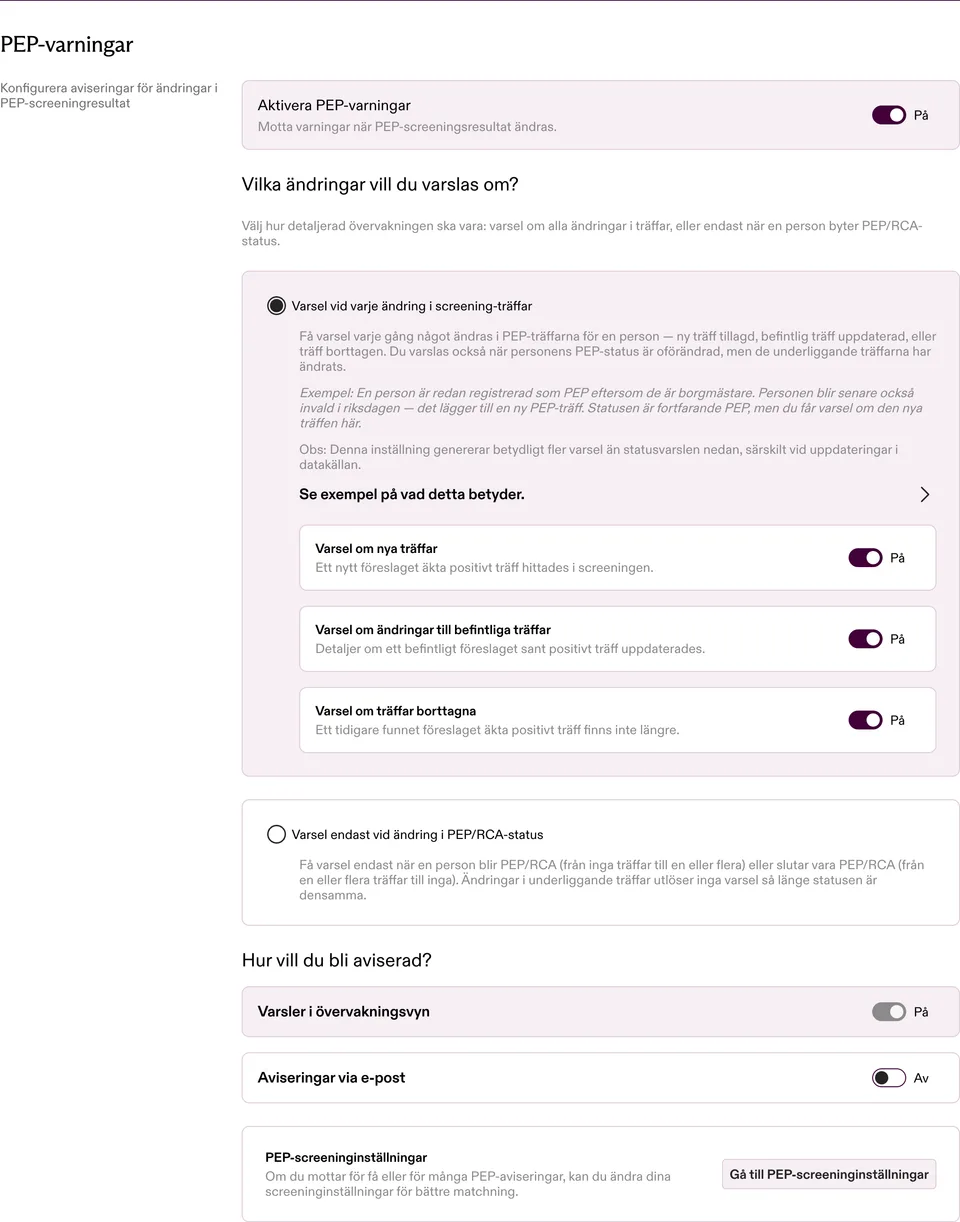Click the PEP-screeninginställningar section title
The height and width of the screenshot is (1222, 960).
point(346,1157)
